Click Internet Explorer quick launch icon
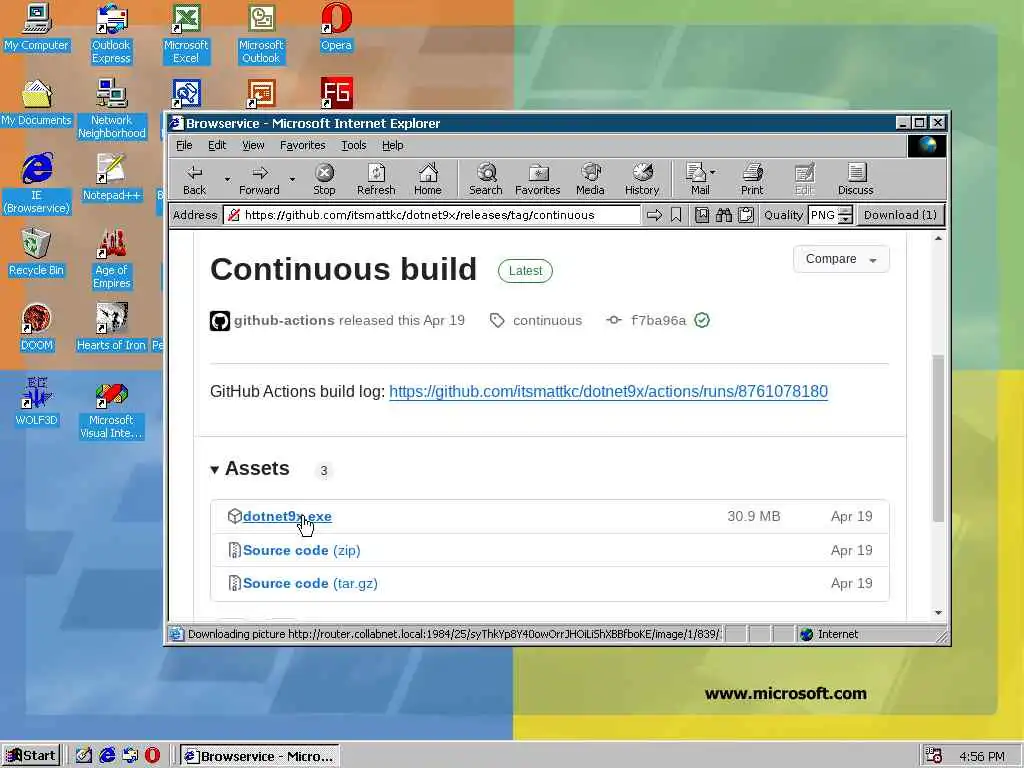 tap(107, 755)
